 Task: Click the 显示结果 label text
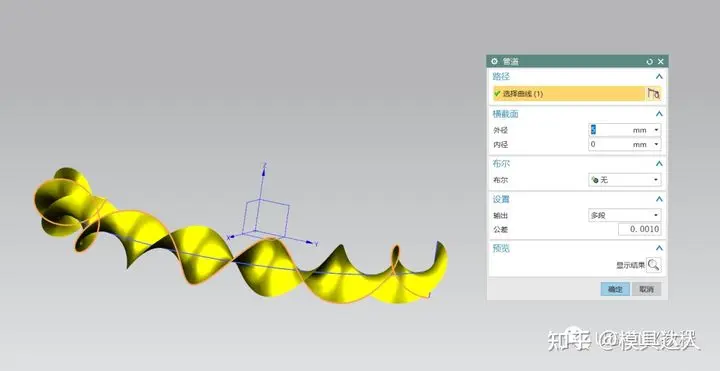coord(630,265)
